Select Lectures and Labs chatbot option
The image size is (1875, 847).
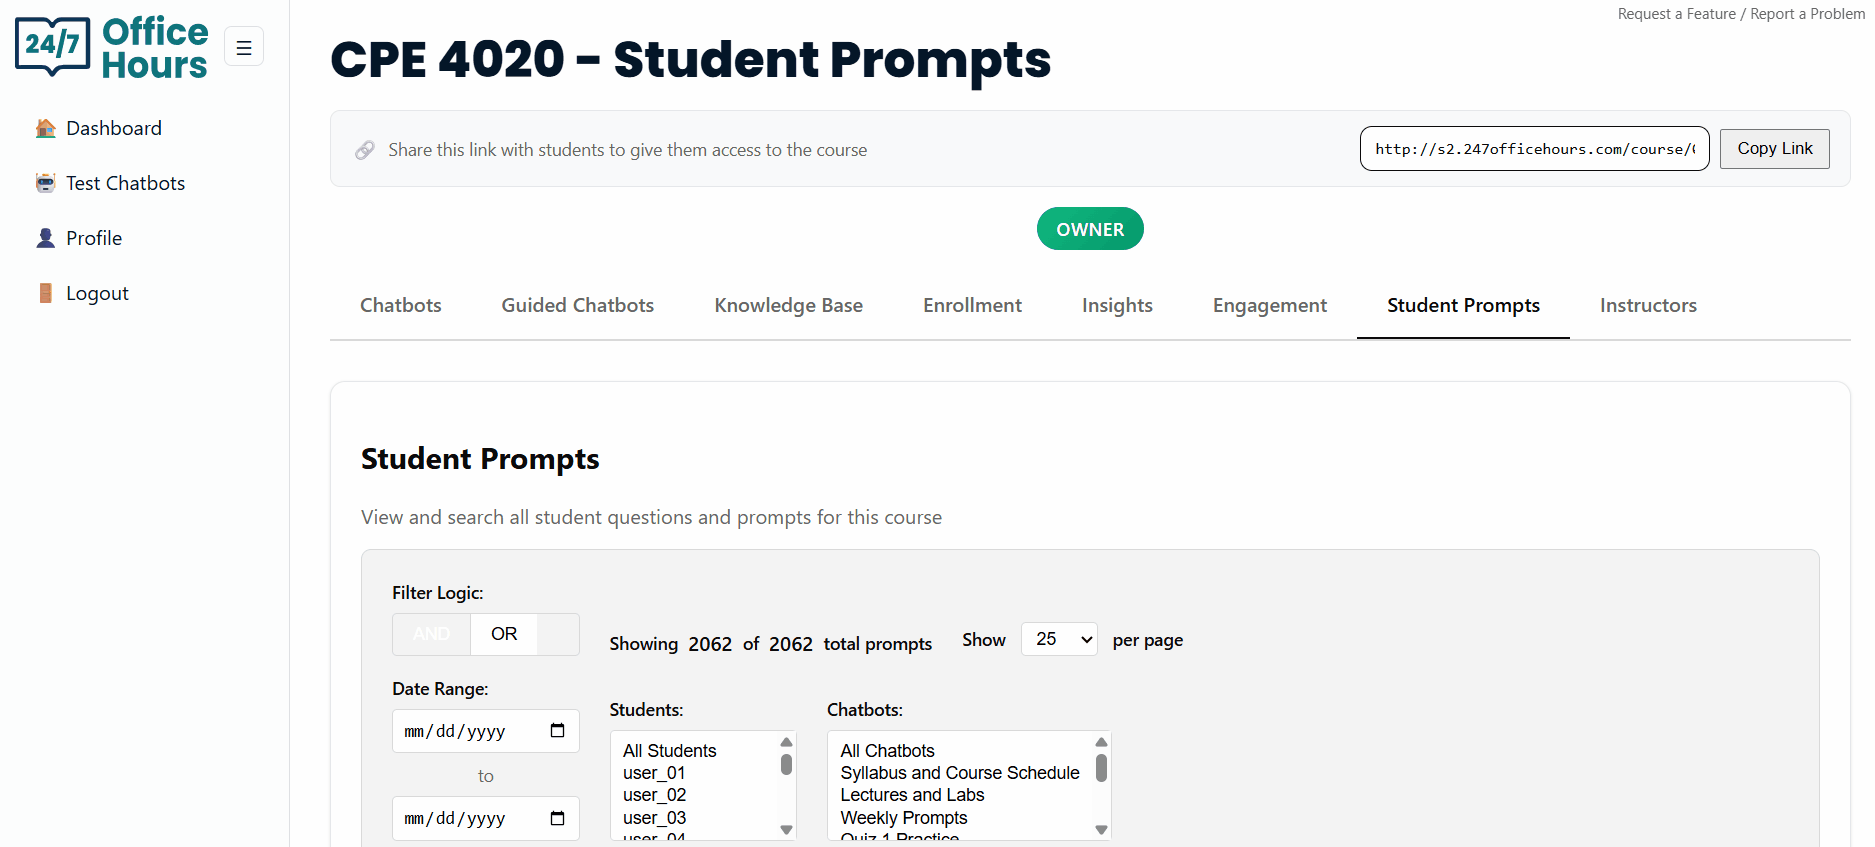(x=912, y=795)
